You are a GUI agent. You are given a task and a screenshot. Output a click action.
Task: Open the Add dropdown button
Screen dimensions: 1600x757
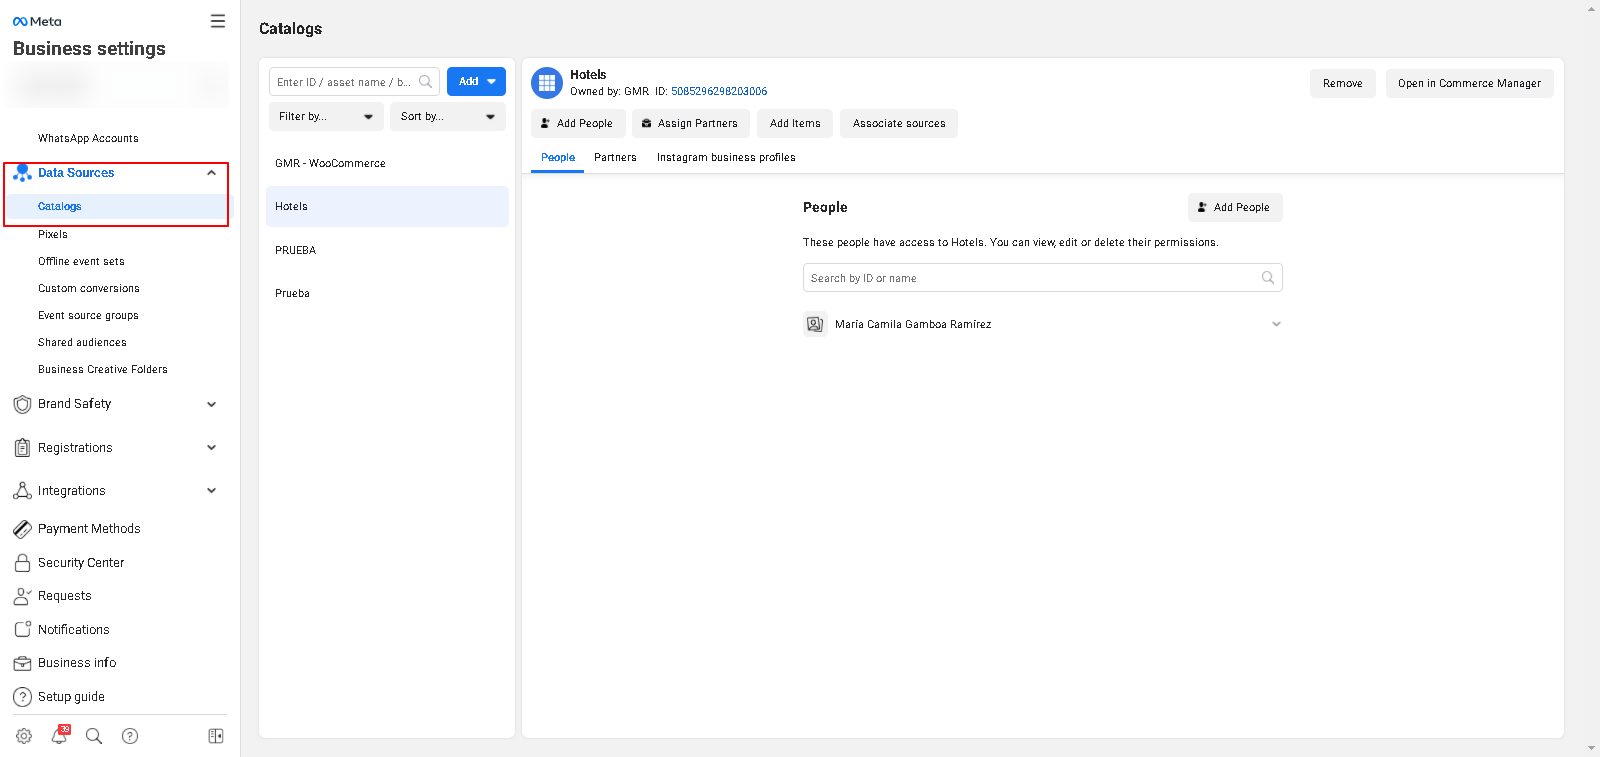[476, 82]
